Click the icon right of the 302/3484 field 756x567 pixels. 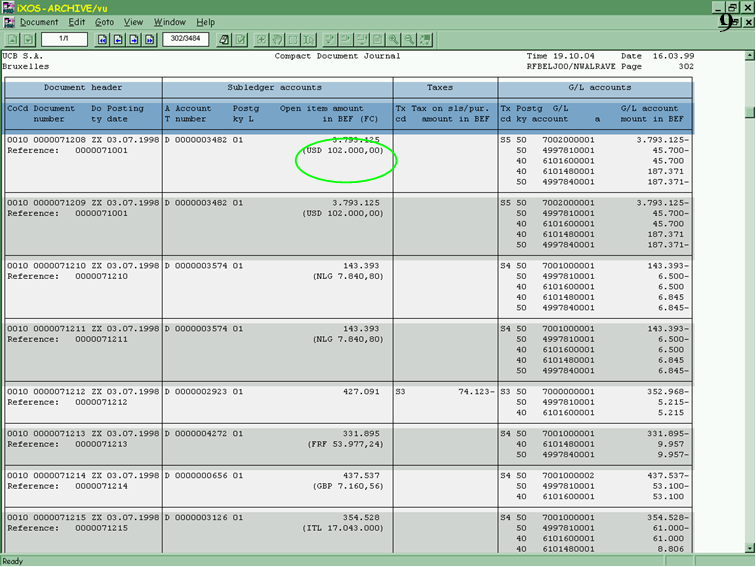point(224,40)
